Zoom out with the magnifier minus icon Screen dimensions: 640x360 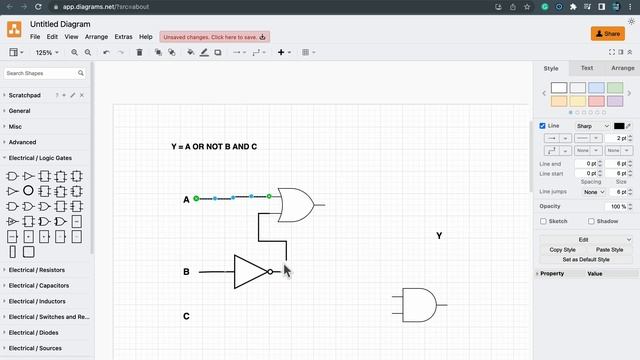[88, 52]
